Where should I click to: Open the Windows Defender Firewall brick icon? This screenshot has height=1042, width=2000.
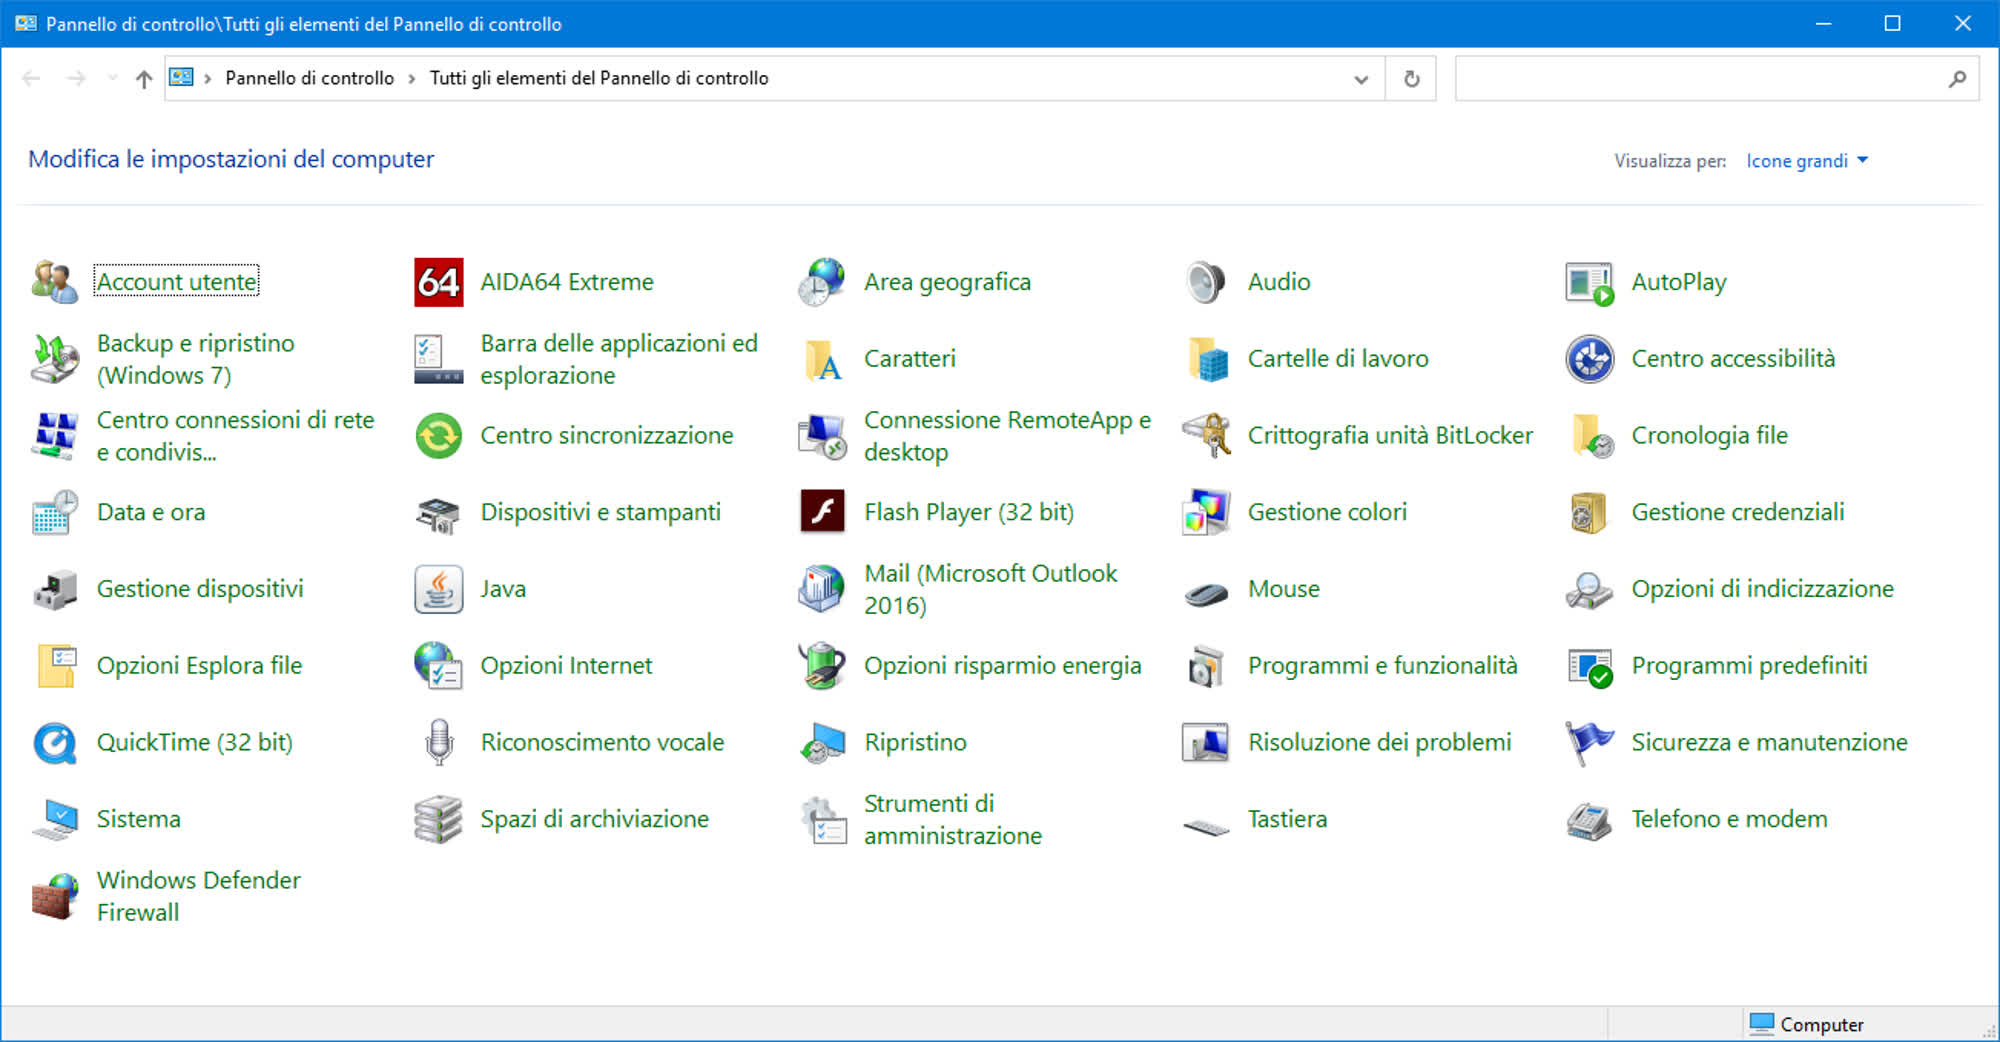tap(55, 896)
